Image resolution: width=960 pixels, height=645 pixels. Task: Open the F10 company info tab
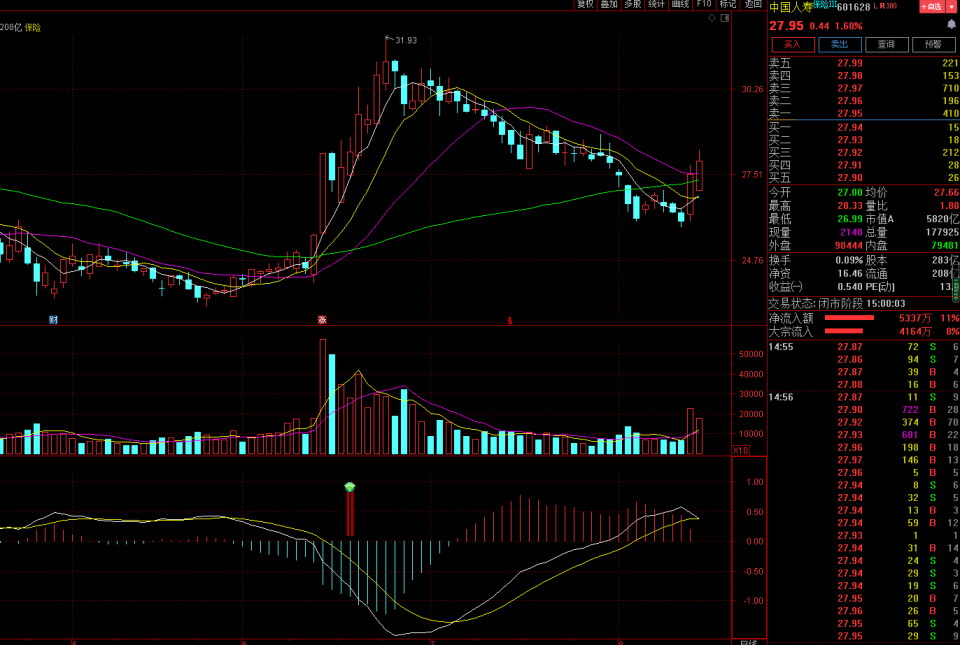[x=705, y=5]
